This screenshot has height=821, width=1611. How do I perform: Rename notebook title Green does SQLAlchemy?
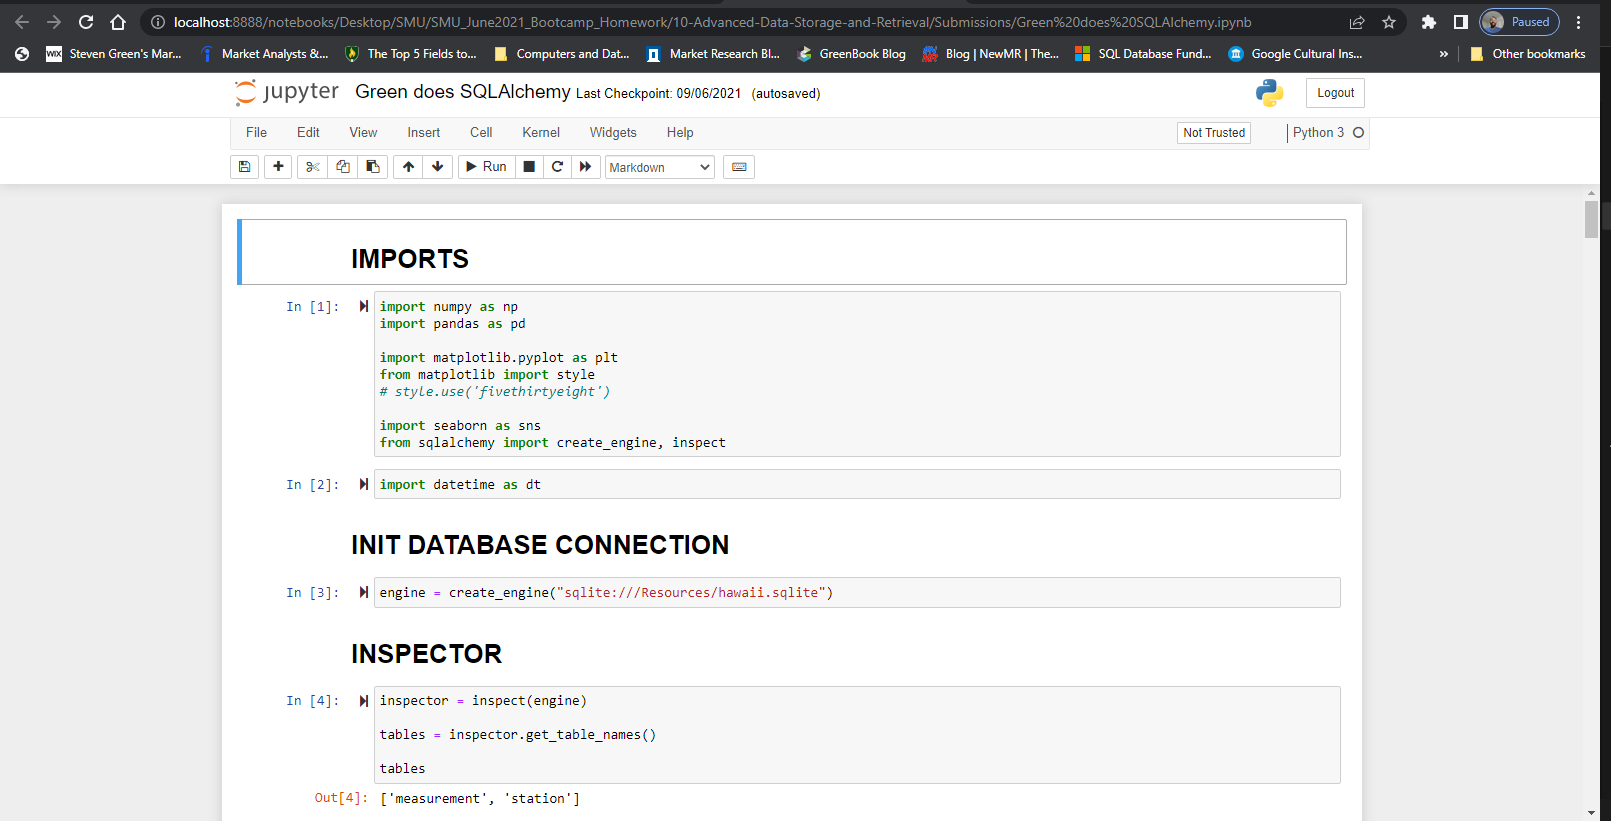463,92
